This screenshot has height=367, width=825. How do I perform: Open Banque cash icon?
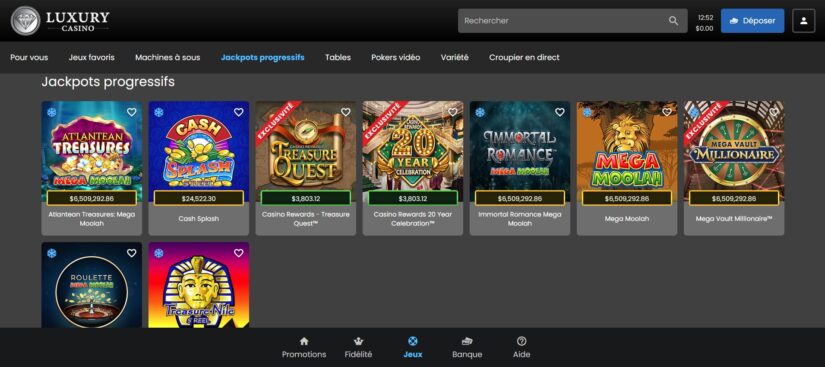coord(467,341)
